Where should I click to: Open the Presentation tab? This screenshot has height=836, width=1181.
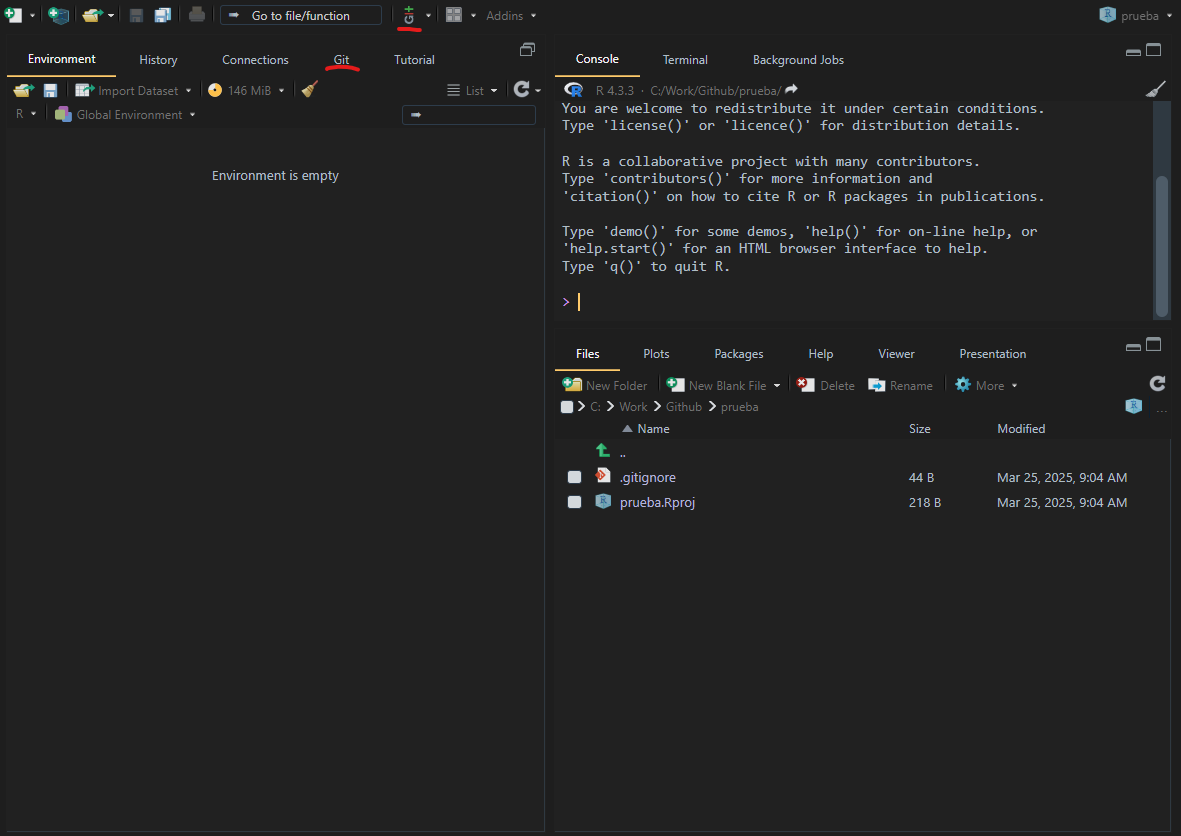tap(993, 354)
